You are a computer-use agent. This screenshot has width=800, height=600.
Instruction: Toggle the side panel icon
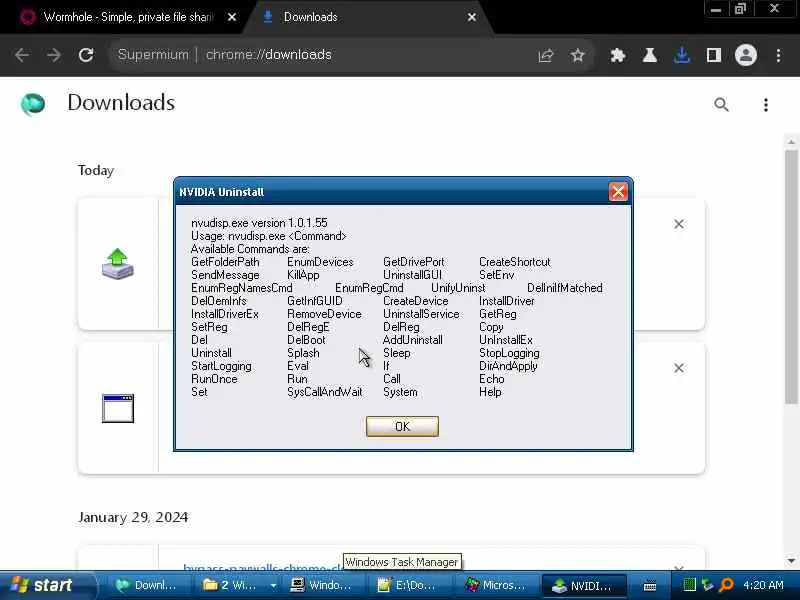713,55
